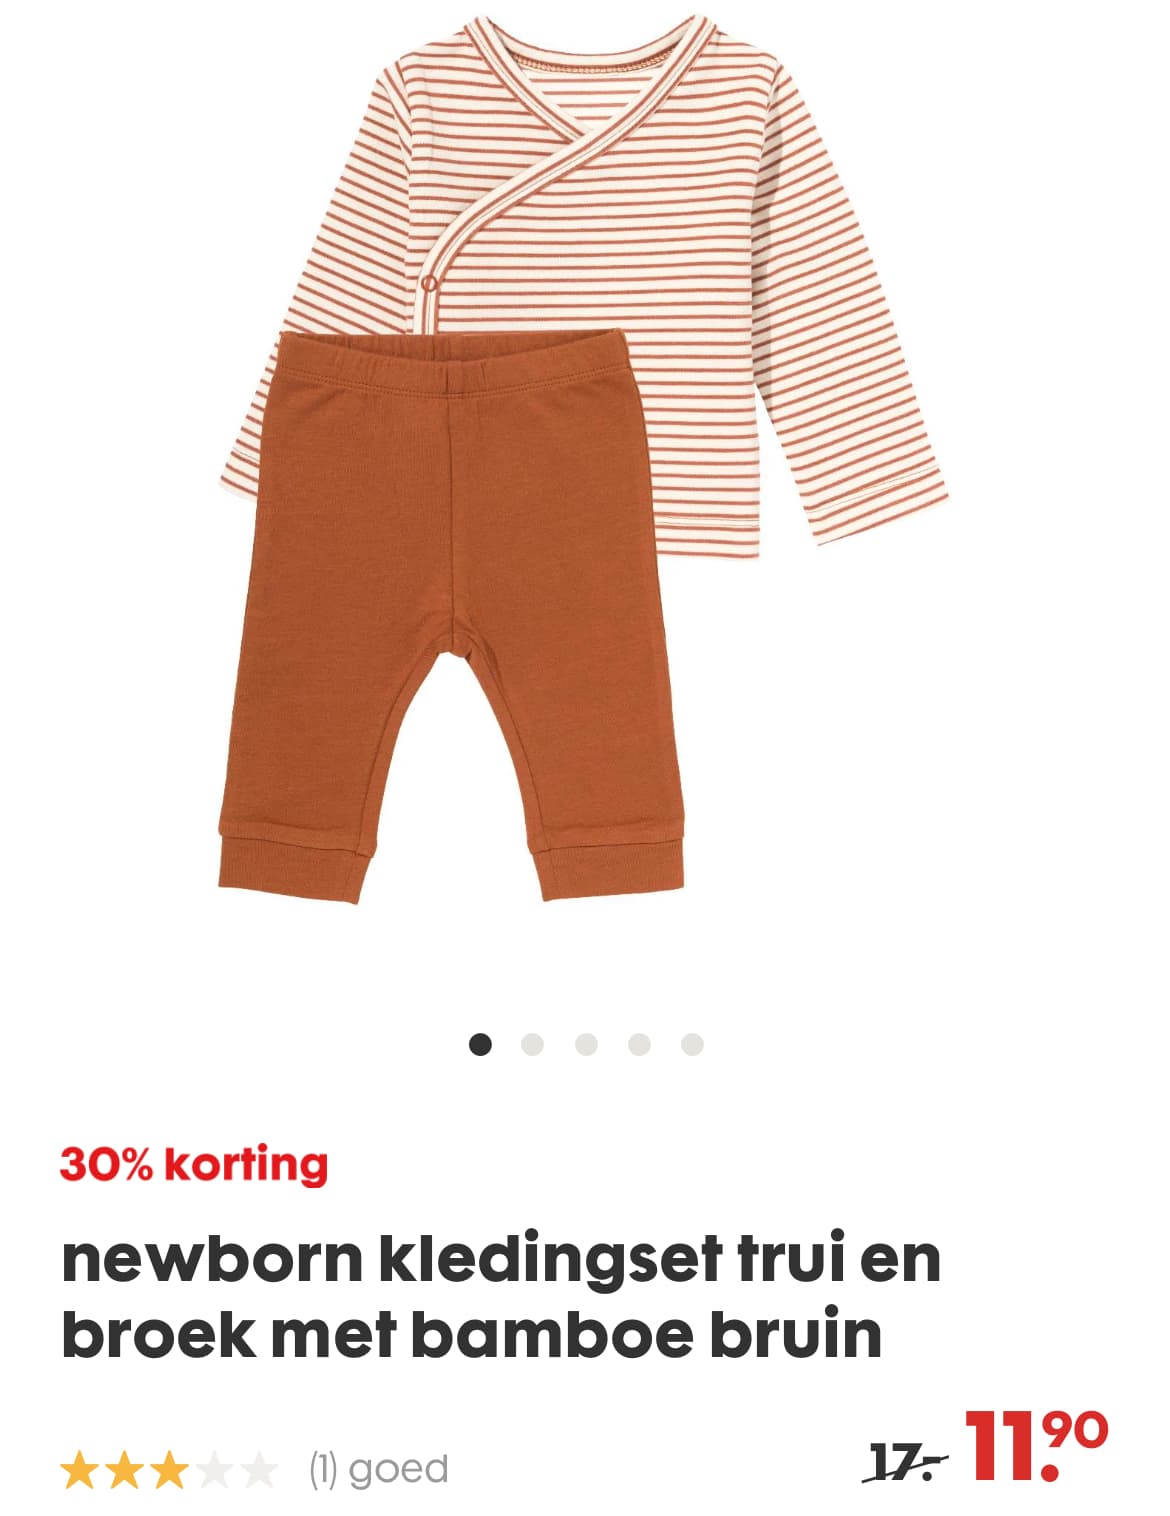Jump to the second product image dot
The width and height of the screenshot is (1170, 1516).
pyautogui.click(x=533, y=1045)
